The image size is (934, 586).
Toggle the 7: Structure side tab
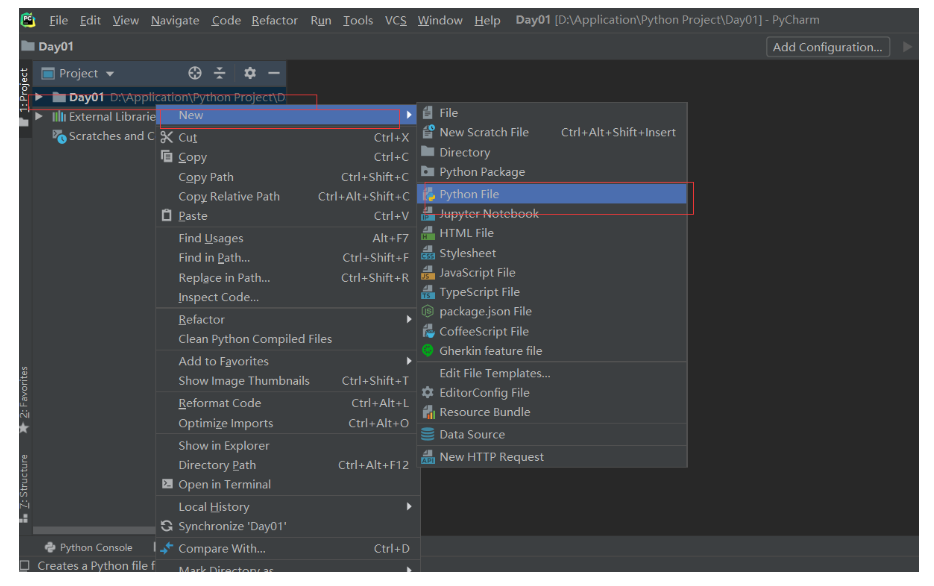(x=24, y=481)
